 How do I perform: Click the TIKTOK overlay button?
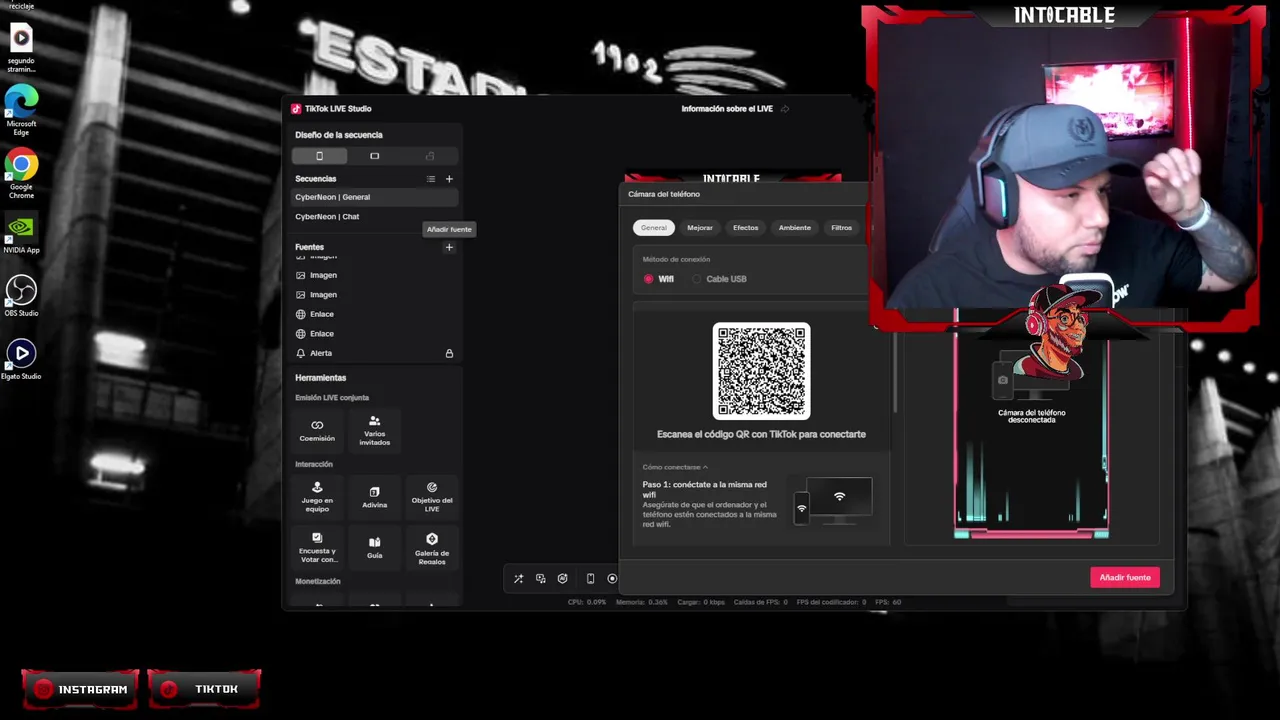tap(204, 689)
